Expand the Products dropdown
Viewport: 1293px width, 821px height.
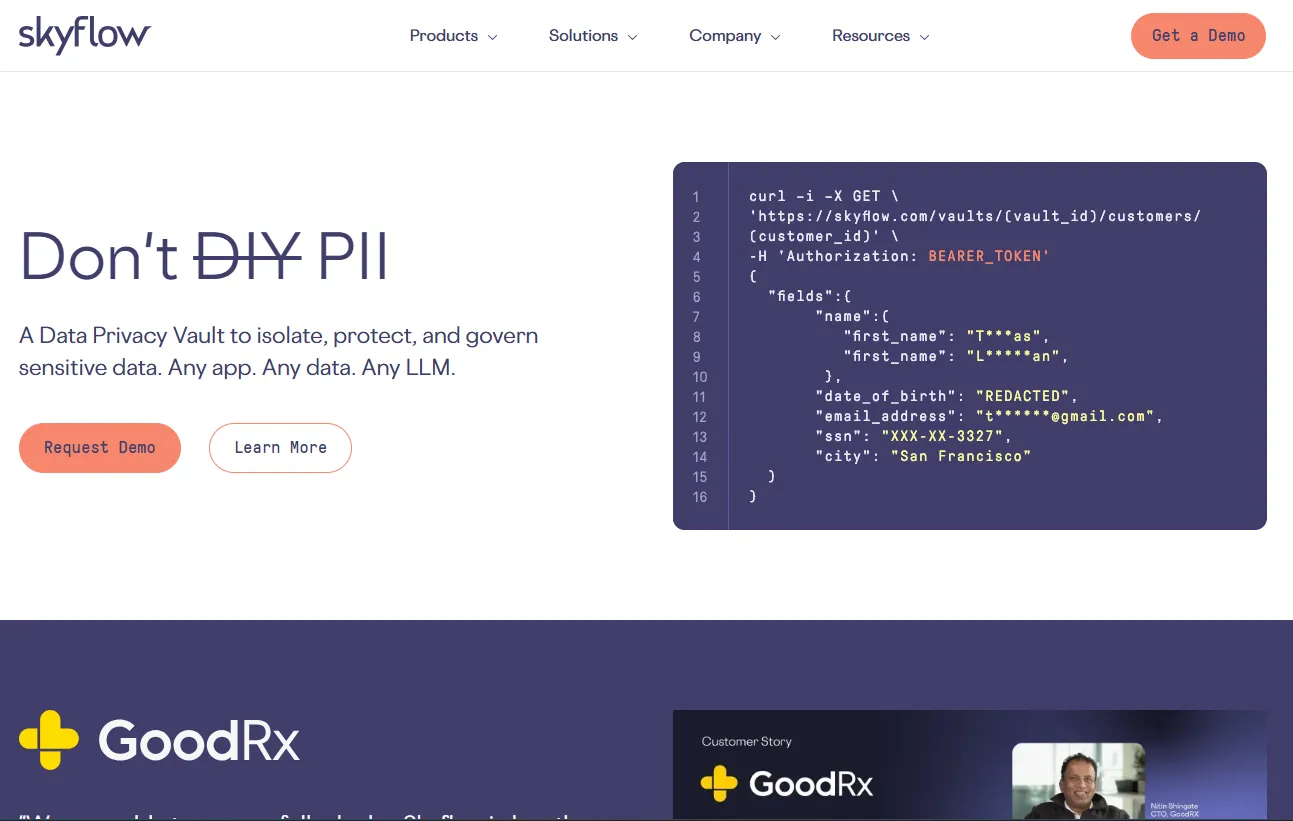tap(453, 35)
